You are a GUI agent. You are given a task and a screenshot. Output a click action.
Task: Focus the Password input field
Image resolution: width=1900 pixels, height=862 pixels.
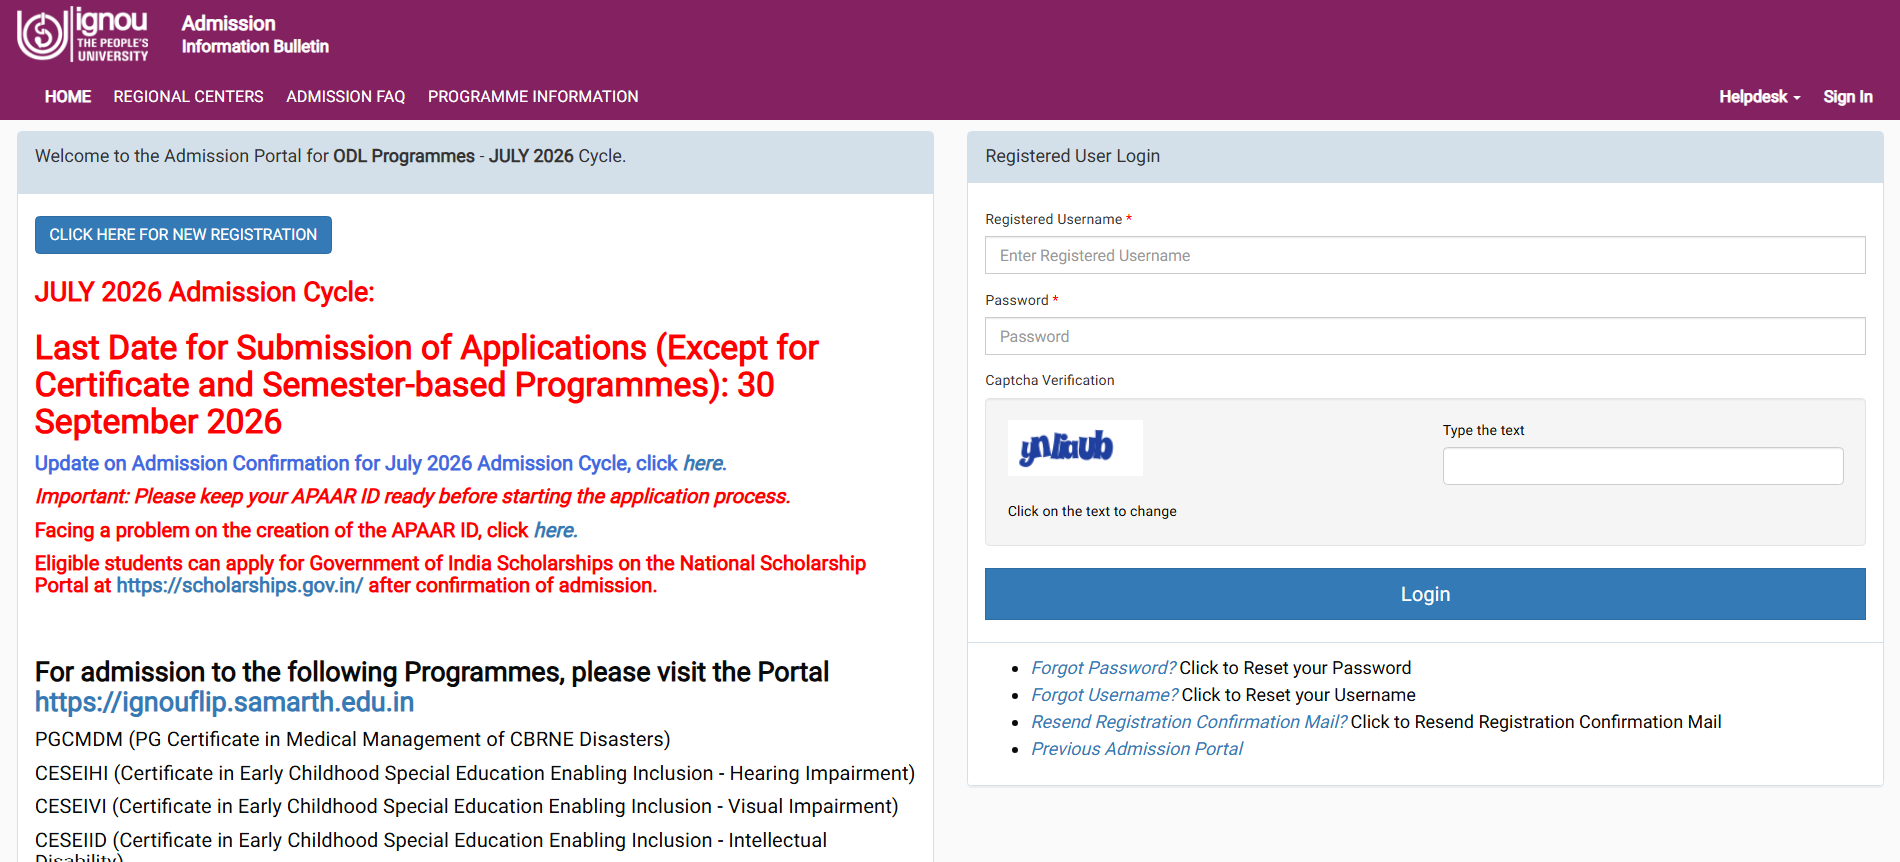pyautogui.click(x=1425, y=336)
